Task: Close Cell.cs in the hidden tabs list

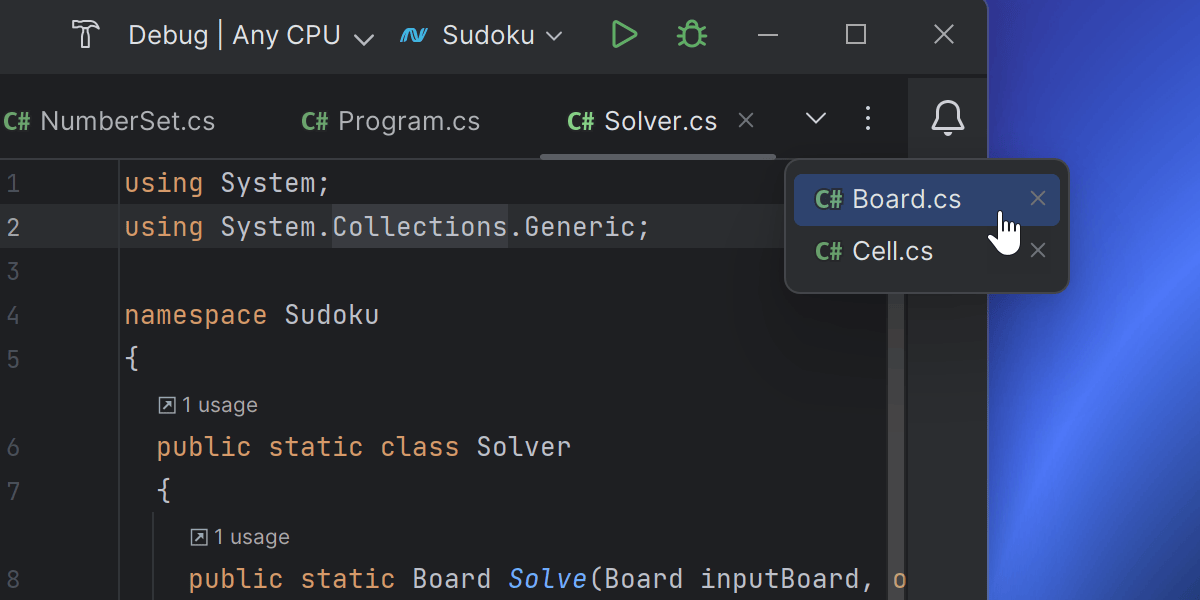Action: click(x=1038, y=250)
